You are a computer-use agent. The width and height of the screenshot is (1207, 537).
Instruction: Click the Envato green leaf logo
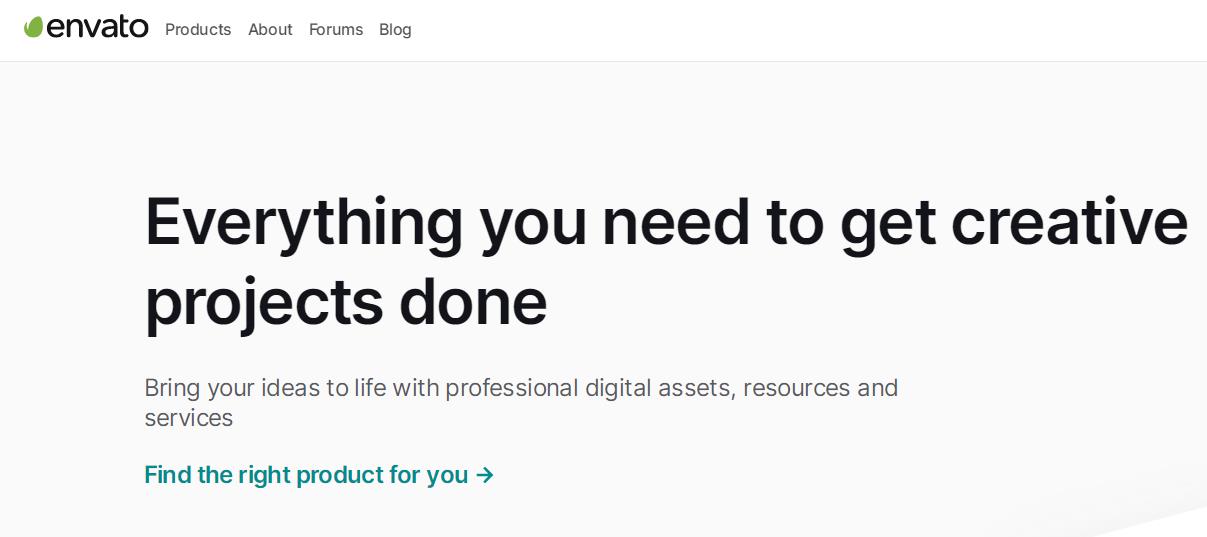pyautogui.click(x=34, y=27)
